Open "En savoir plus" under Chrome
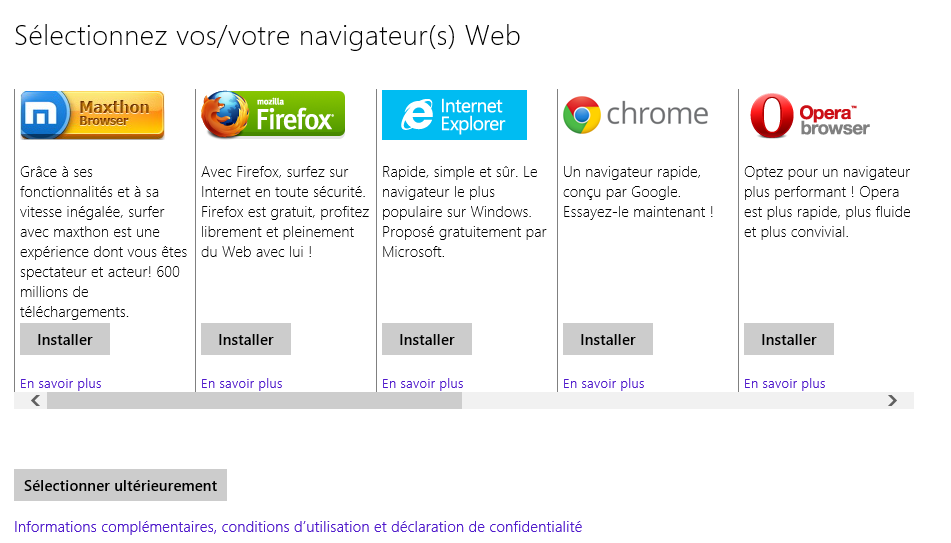 point(603,383)
